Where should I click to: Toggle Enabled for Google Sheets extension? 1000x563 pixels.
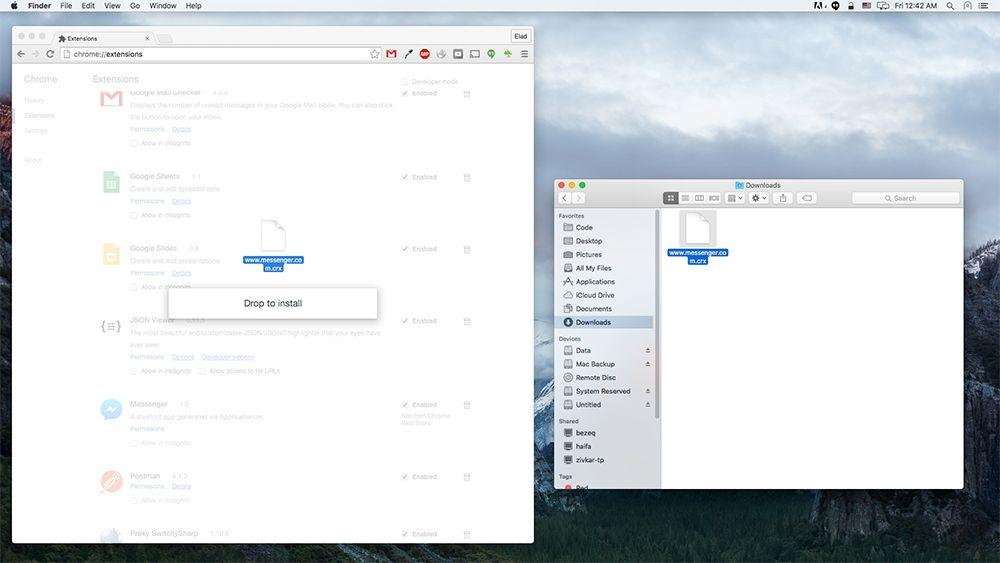(x=404, y=177)
